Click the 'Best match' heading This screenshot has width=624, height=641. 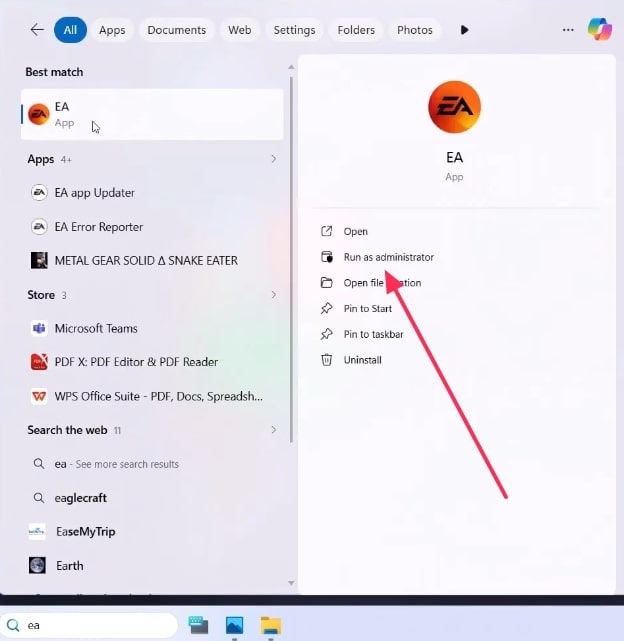[x=54, y=72]
